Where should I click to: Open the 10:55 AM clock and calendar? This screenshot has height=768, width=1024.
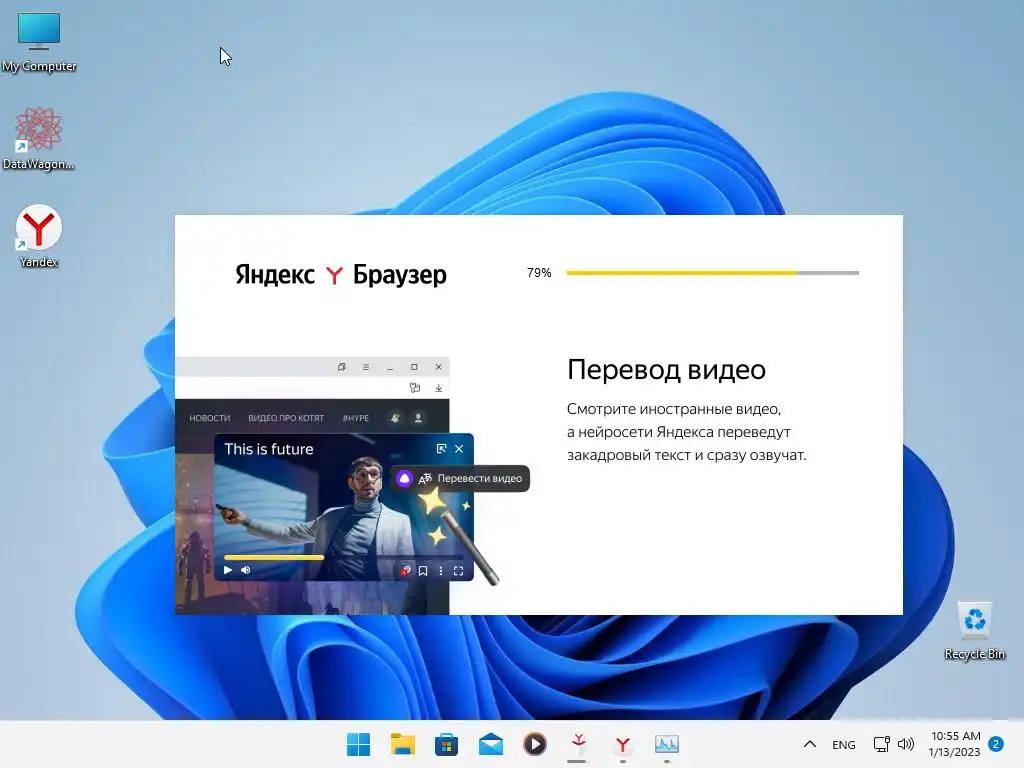(x=954, y=744)
